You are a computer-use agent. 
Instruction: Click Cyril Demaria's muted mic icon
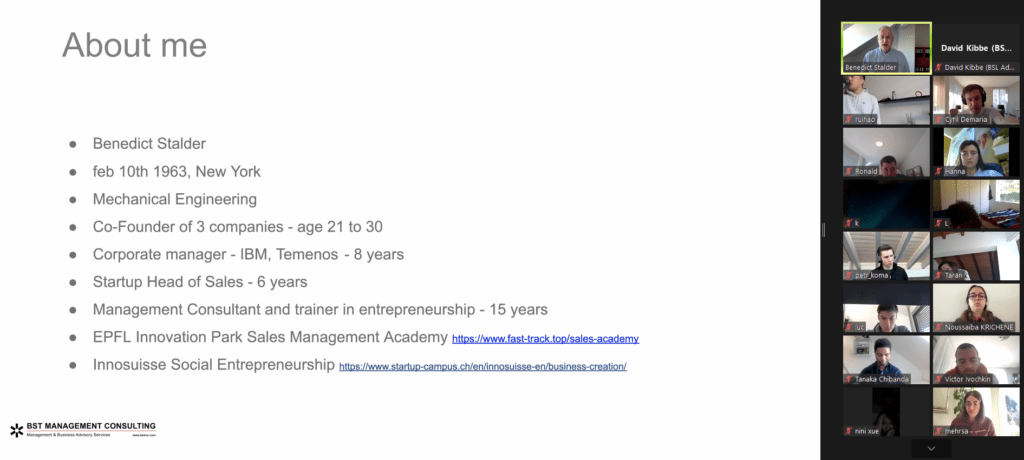[938, 119]
